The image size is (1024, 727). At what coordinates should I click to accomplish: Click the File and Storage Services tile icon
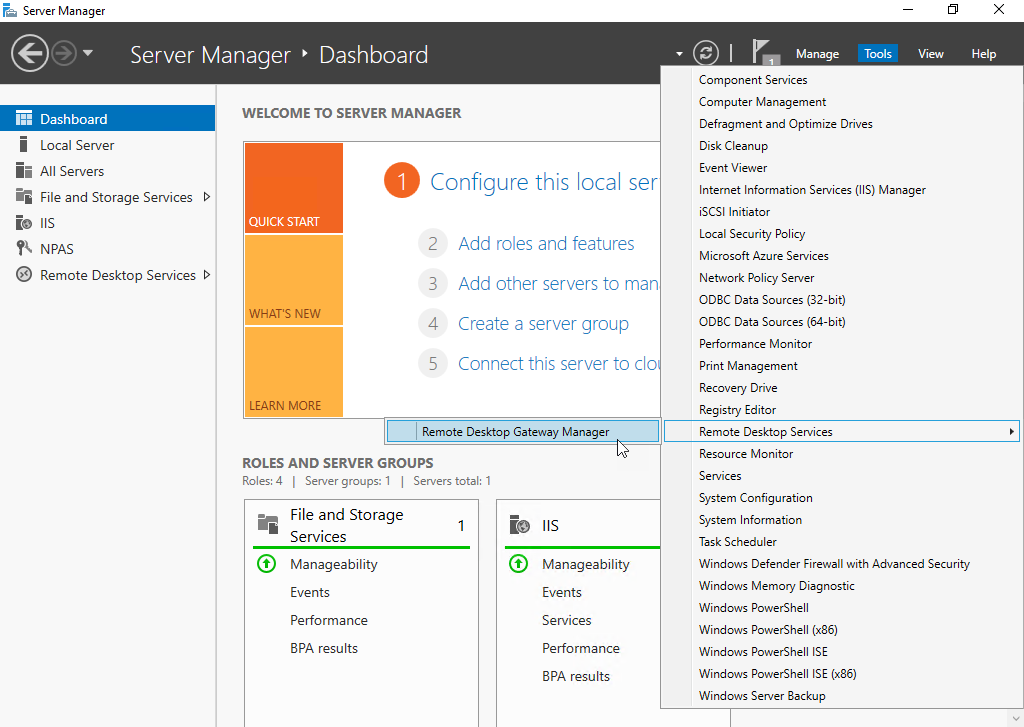click(268, 525)
